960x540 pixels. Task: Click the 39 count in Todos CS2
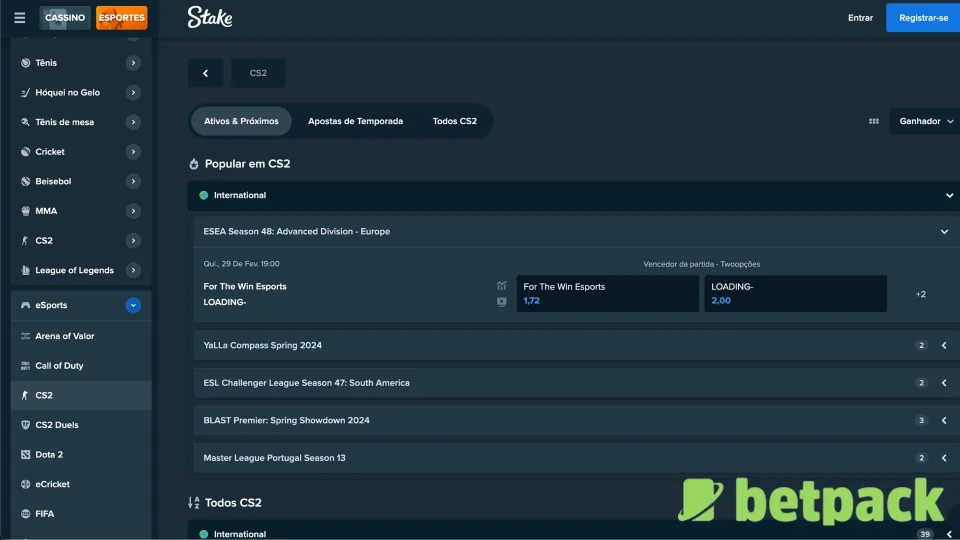click(924, 534)
